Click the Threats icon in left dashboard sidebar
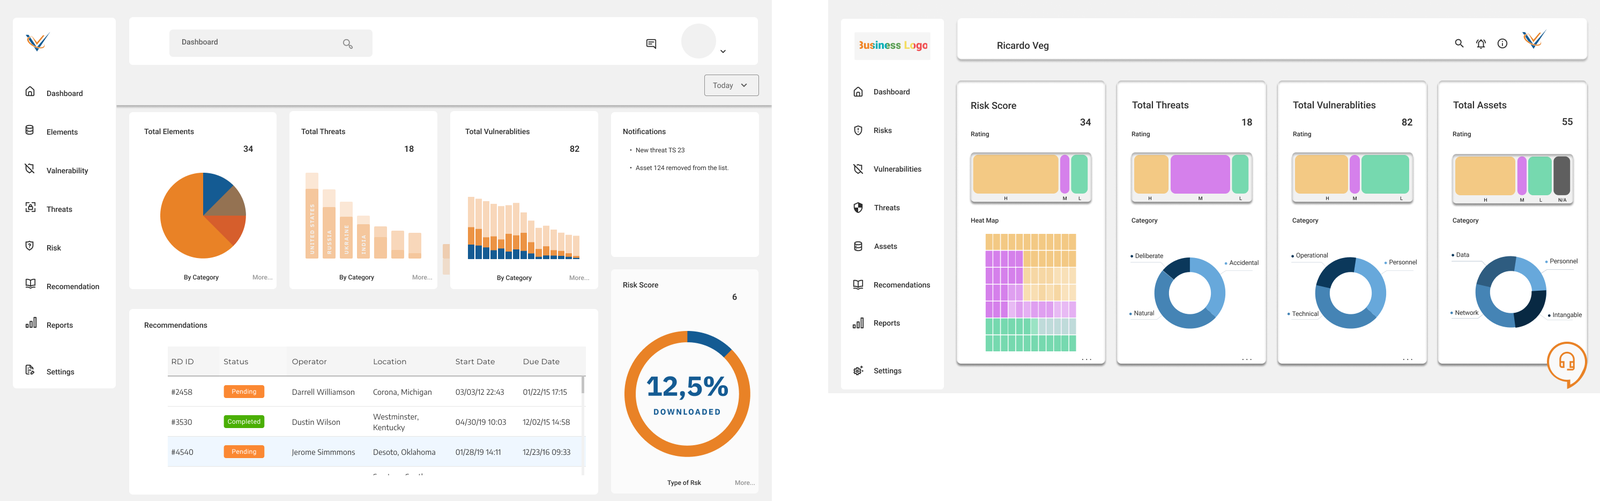This screenshot has width=1600, height=501. (30, 208)
